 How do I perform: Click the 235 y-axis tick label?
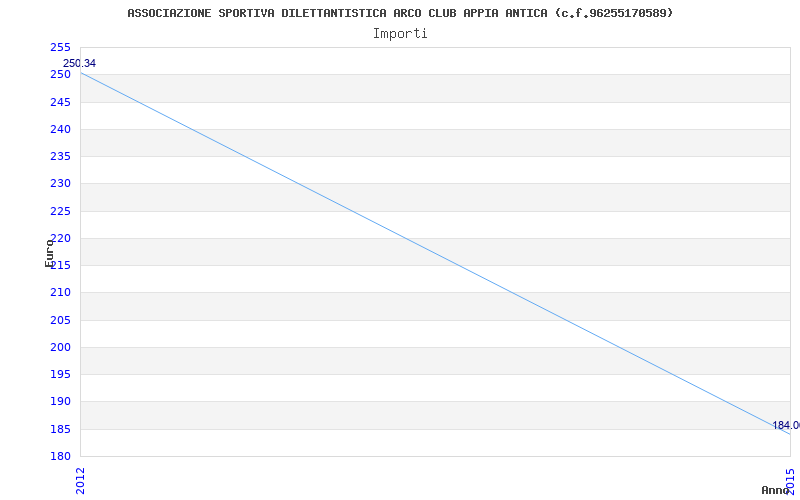(x=60, y=156)
